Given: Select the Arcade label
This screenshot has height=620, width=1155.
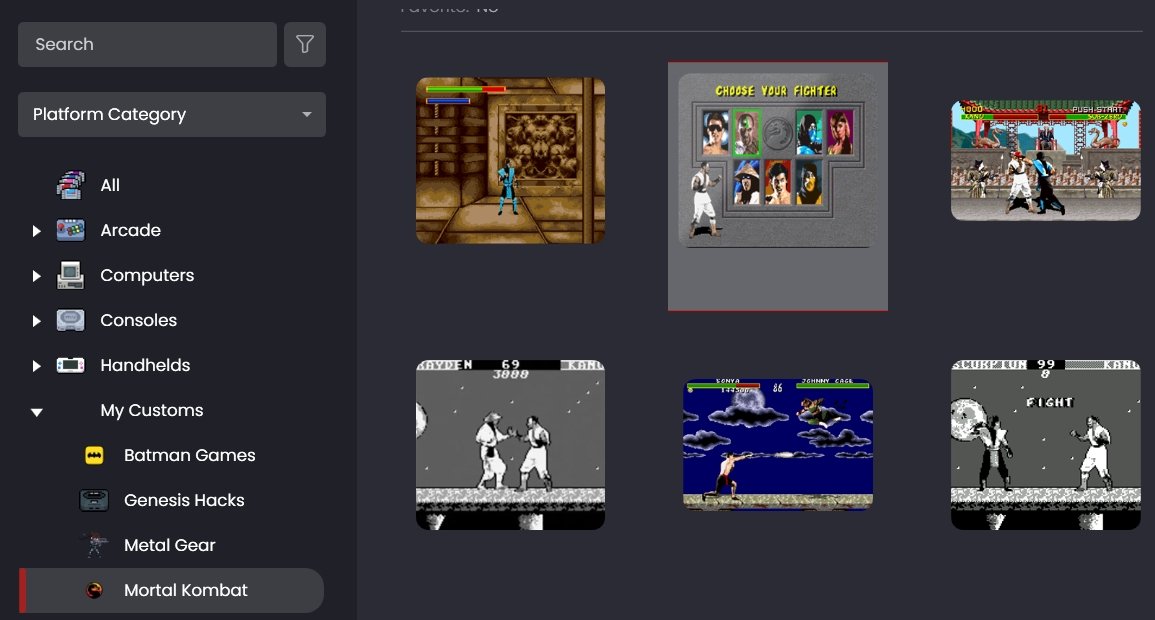Looking at the screenshot, I should (130, 230).
